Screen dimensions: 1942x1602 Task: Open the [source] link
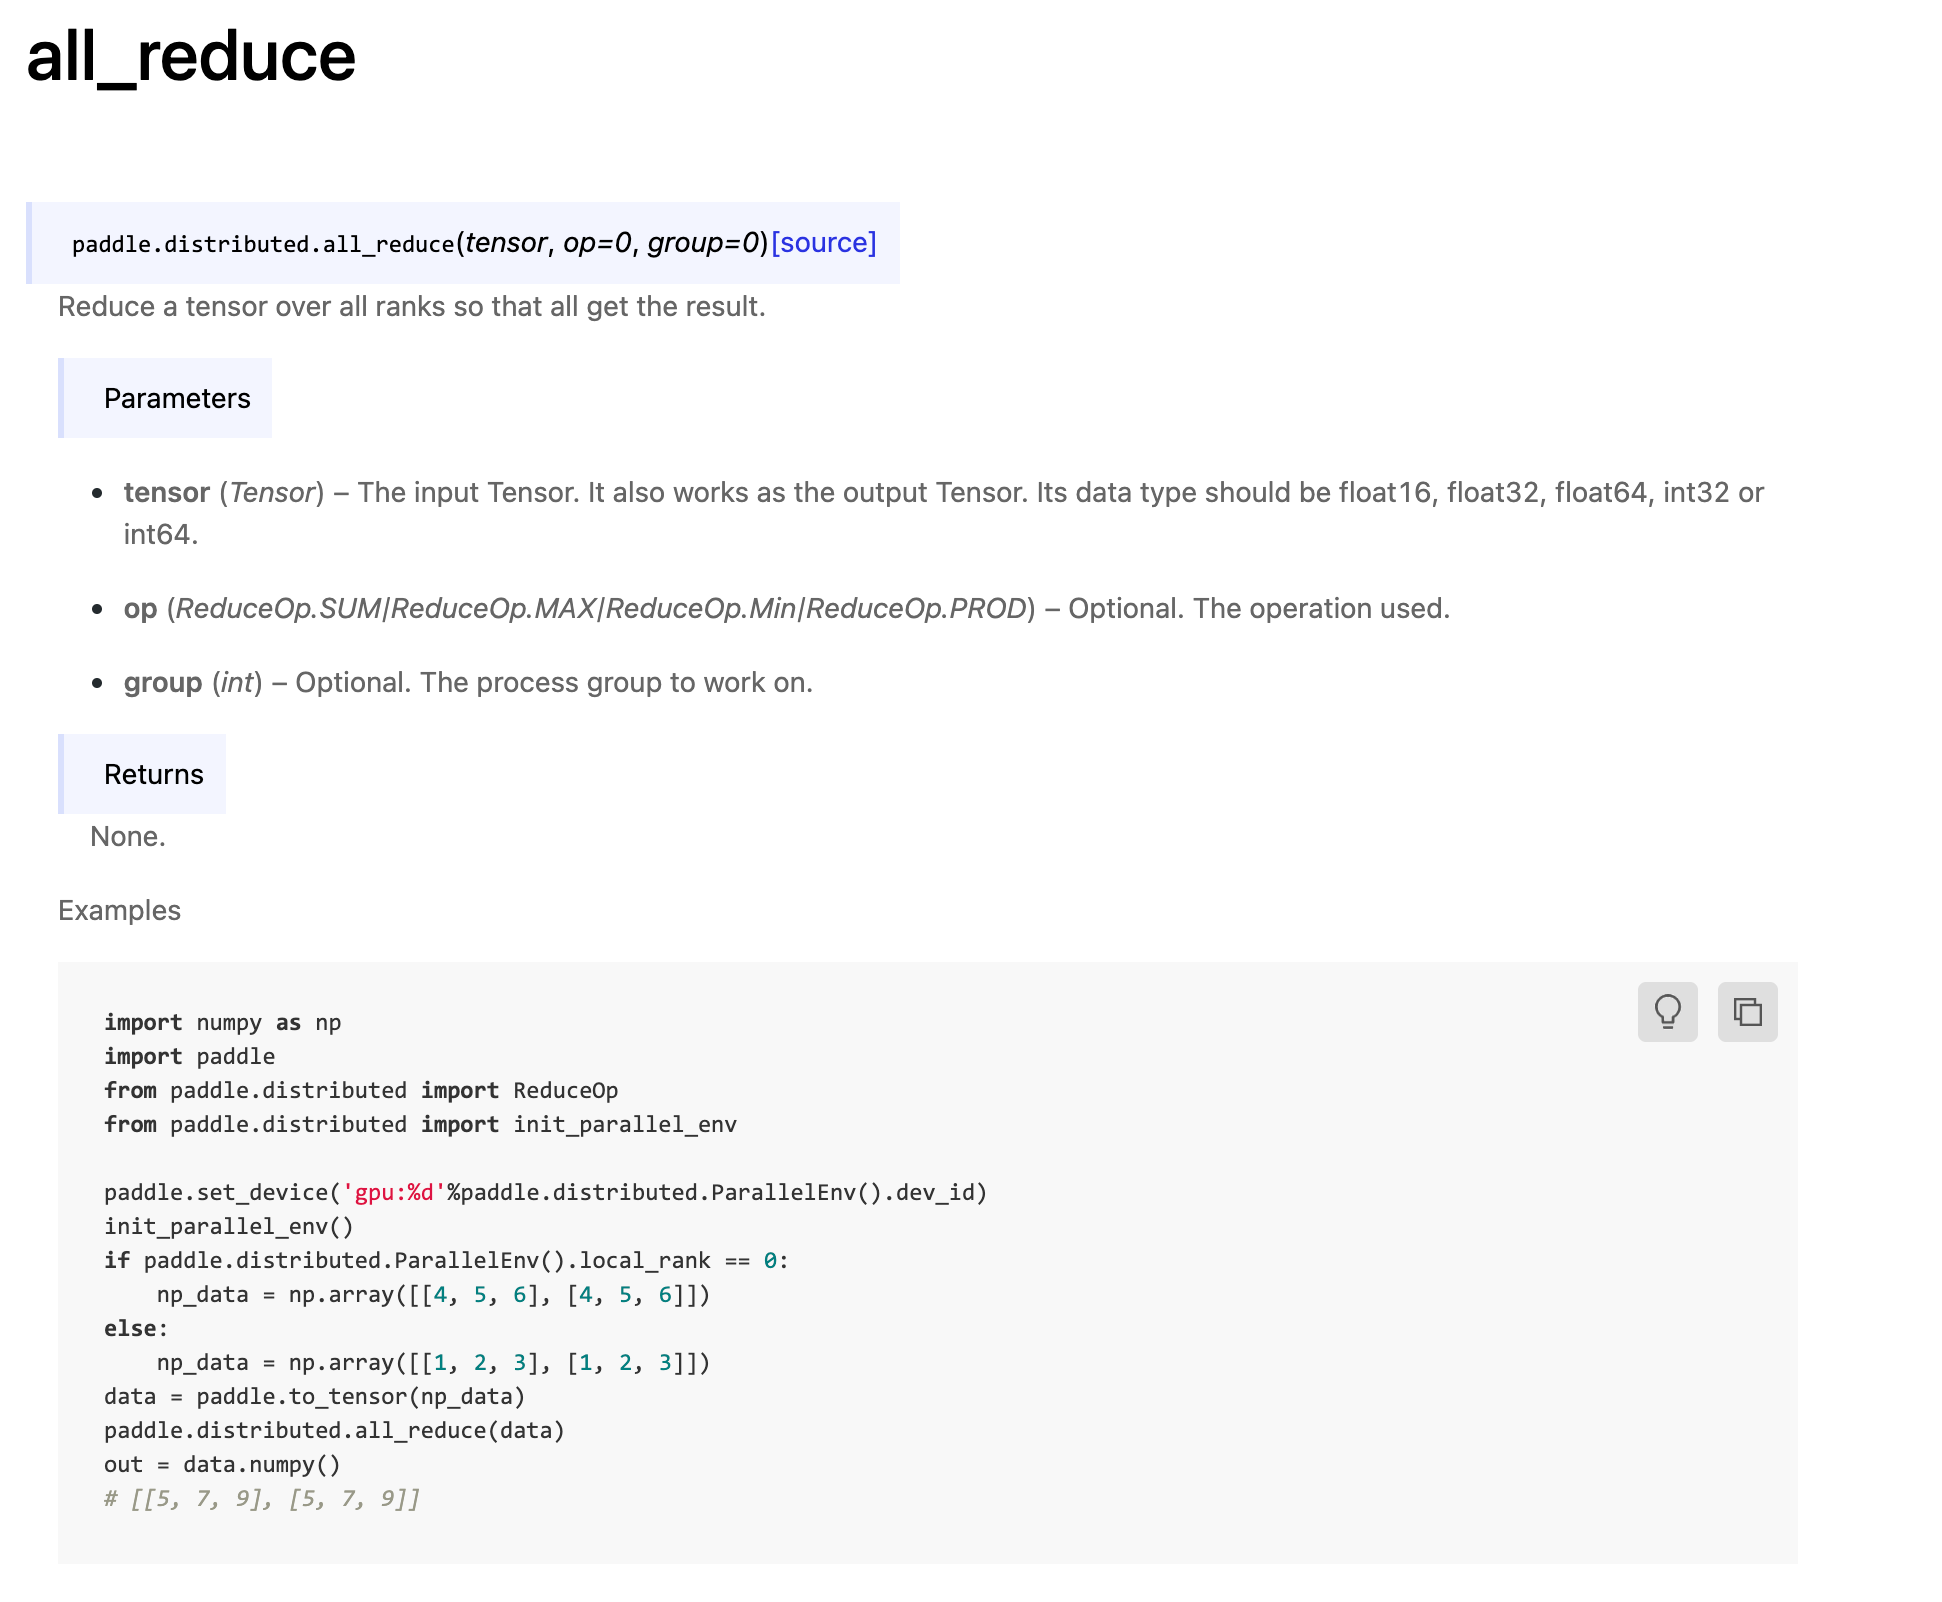823,243
